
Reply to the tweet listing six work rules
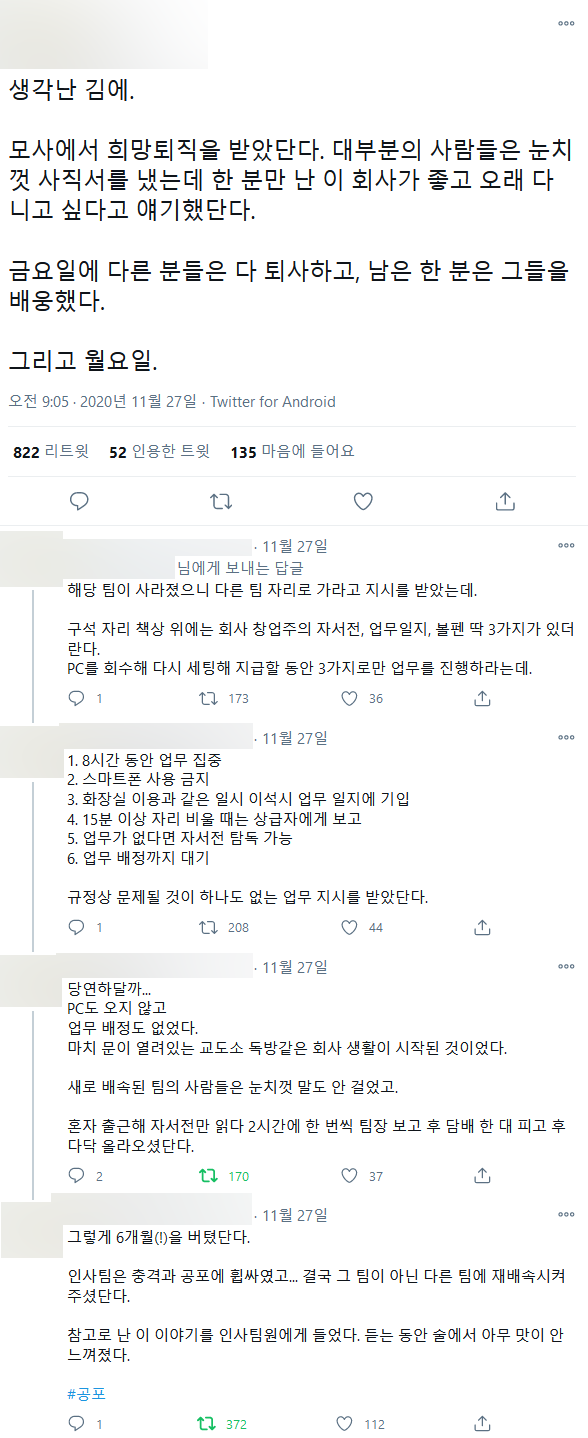click(x=76, y=927)
